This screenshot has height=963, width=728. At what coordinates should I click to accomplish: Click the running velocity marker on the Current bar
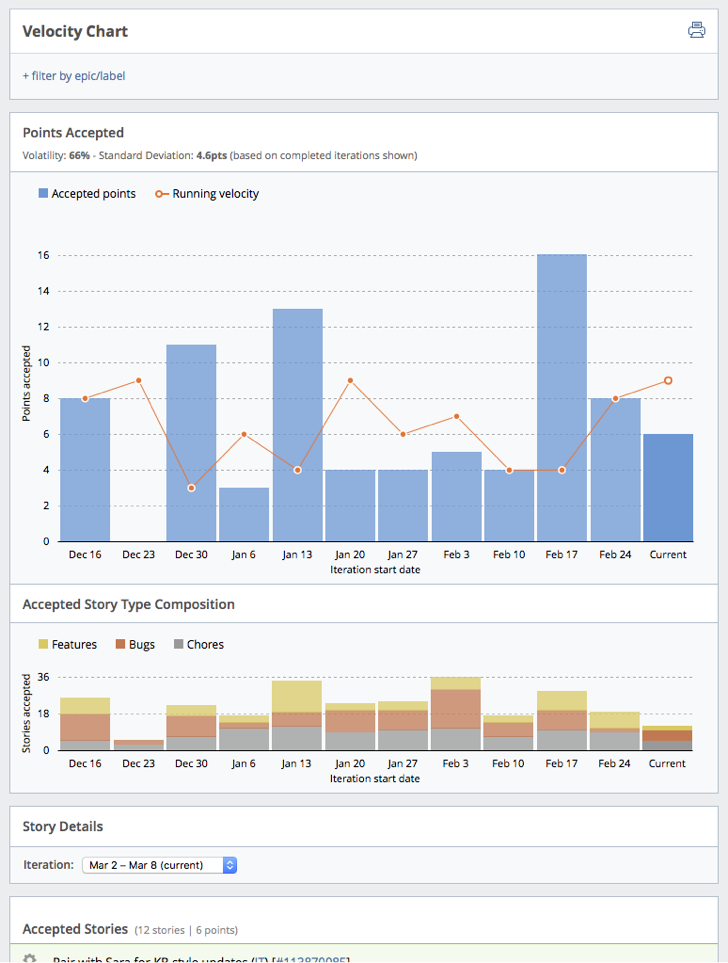[668, 380]
